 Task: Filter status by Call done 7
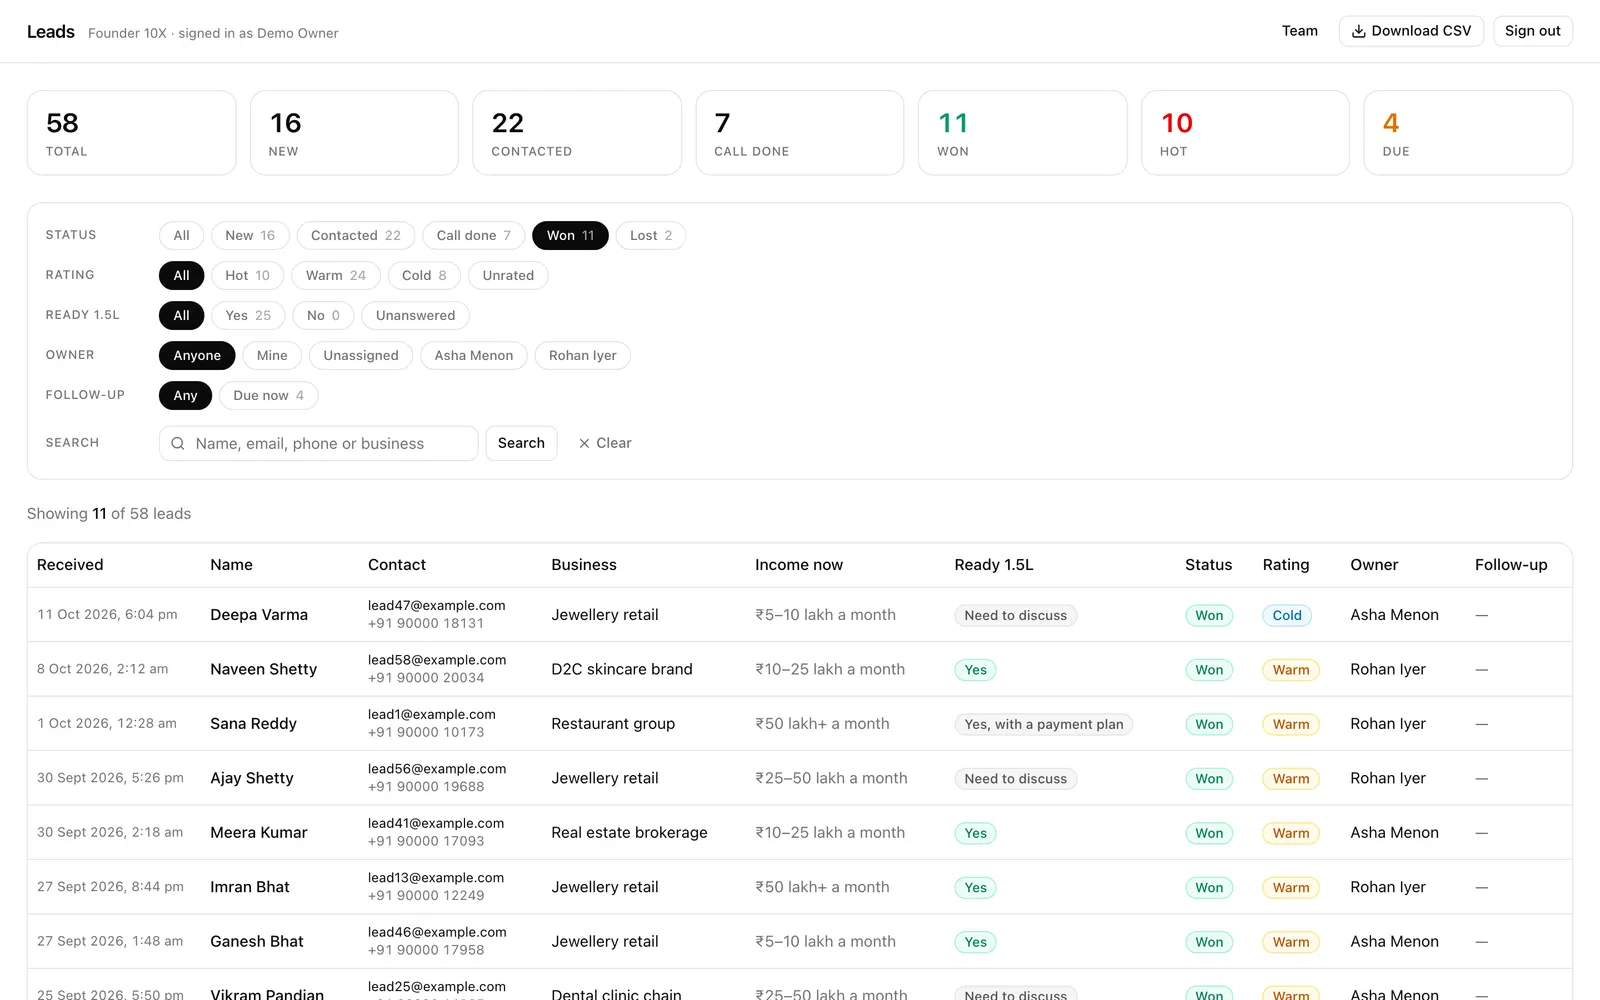coord(473,235)
